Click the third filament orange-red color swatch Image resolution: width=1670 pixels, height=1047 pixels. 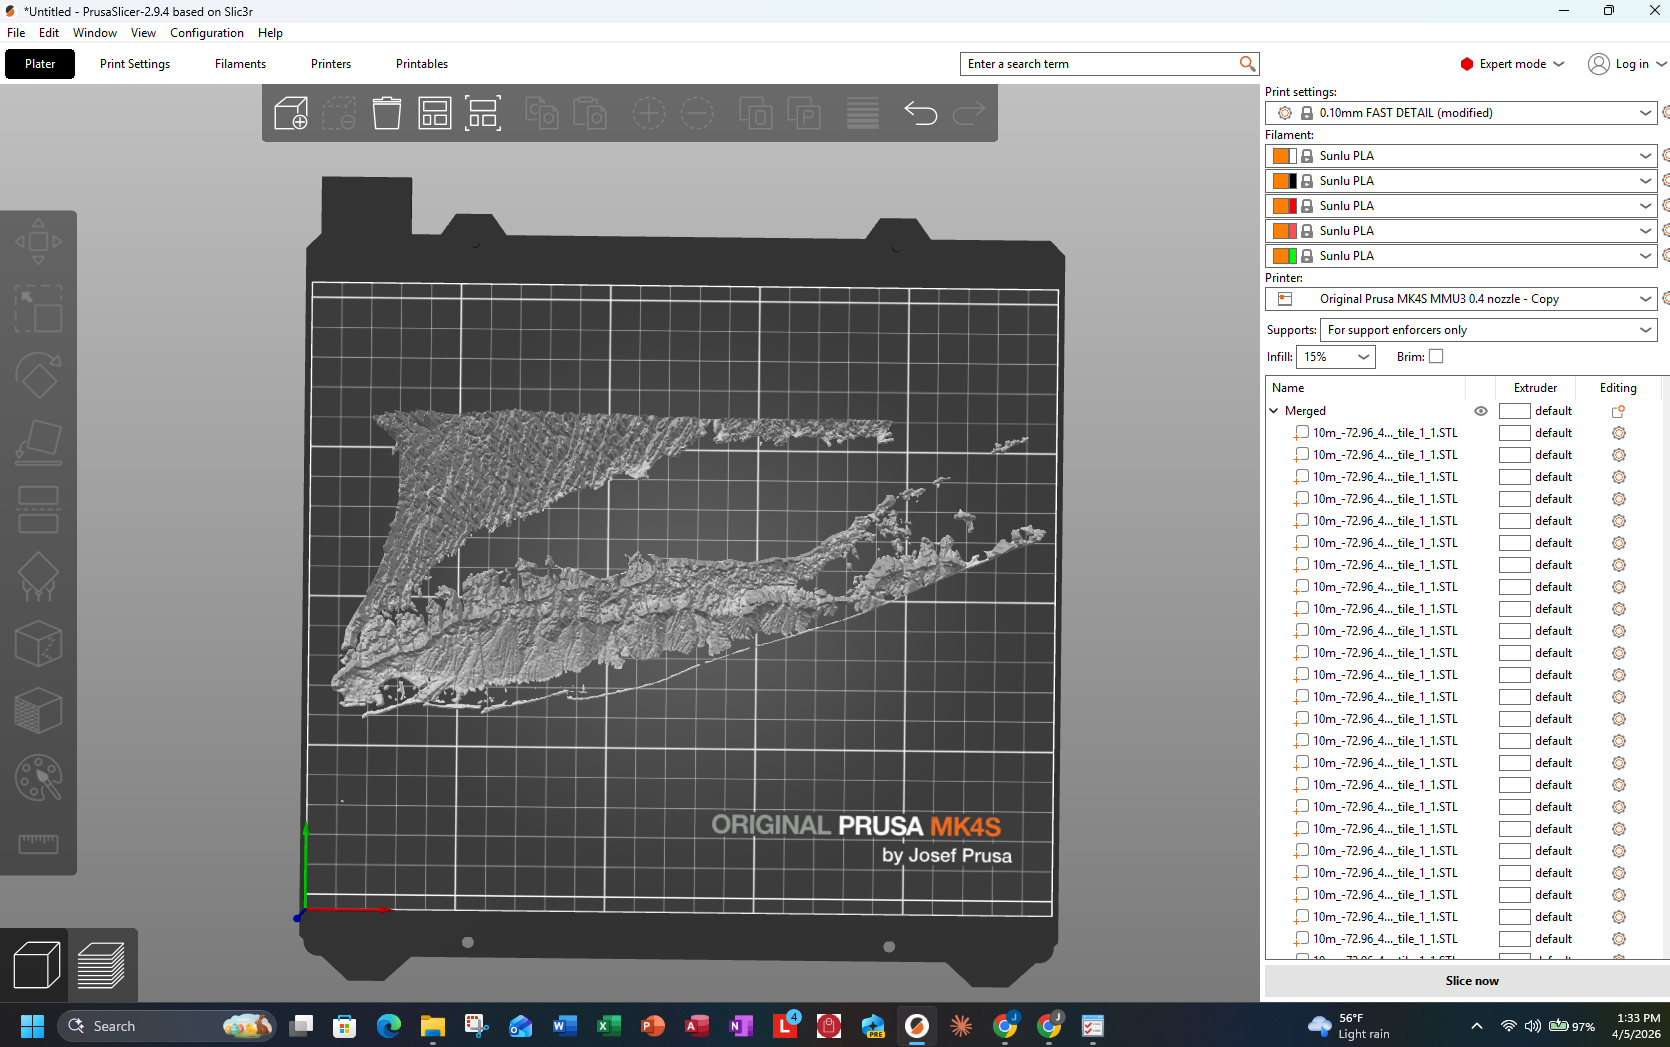(1285, 206)
